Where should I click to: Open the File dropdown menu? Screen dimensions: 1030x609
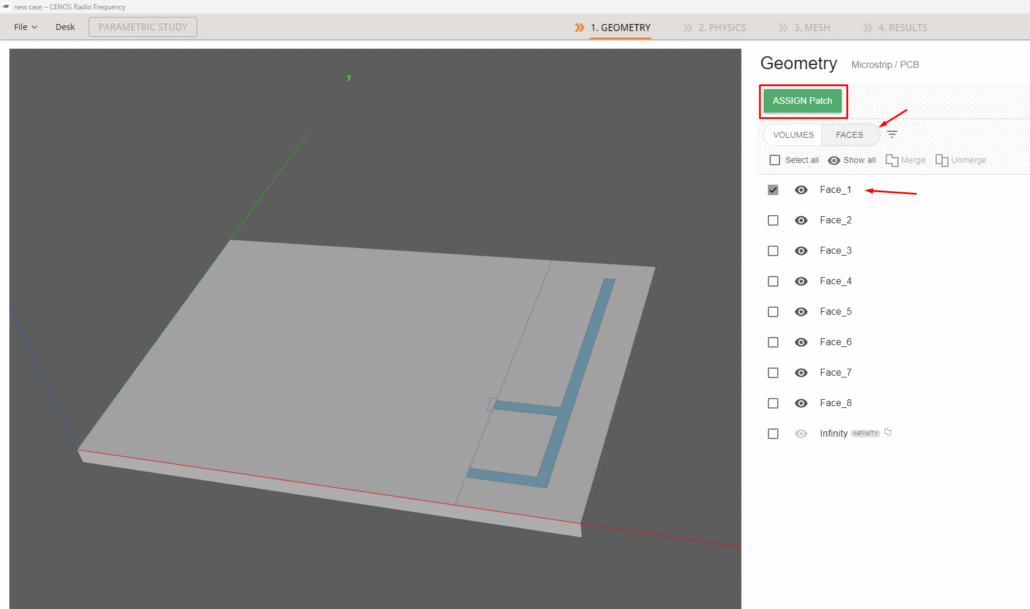tap(26, 27)
